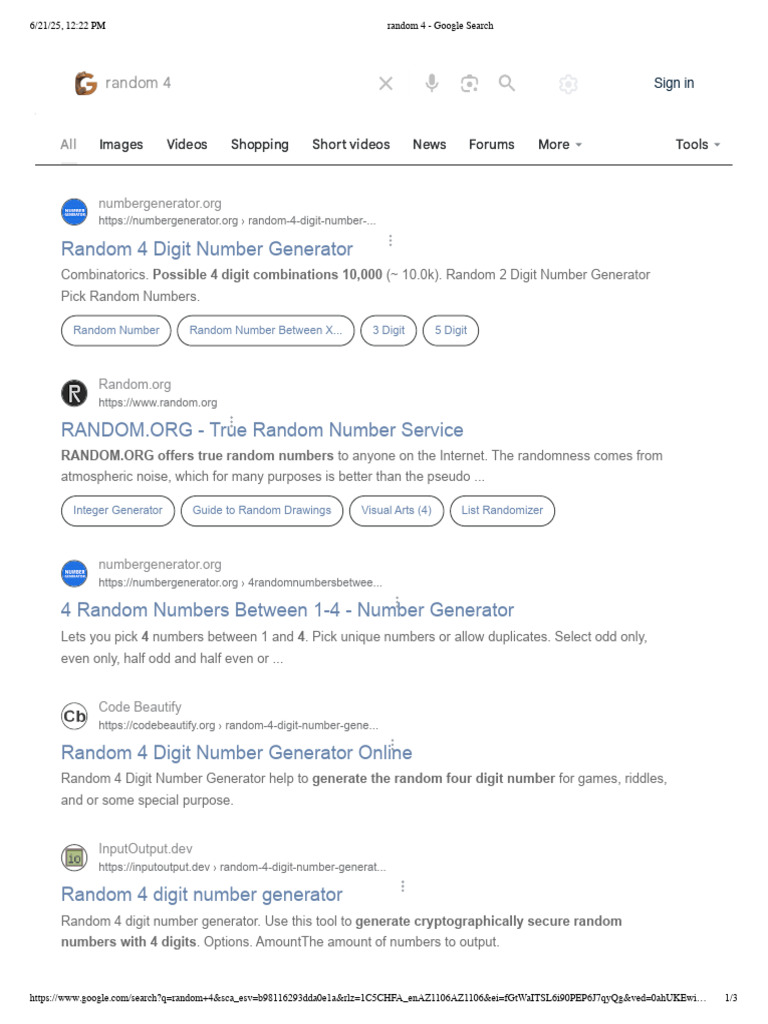This screenshot has width=768, height=1024.
Task: Clear the search box with X icon
Action: [x=386, y=84]
